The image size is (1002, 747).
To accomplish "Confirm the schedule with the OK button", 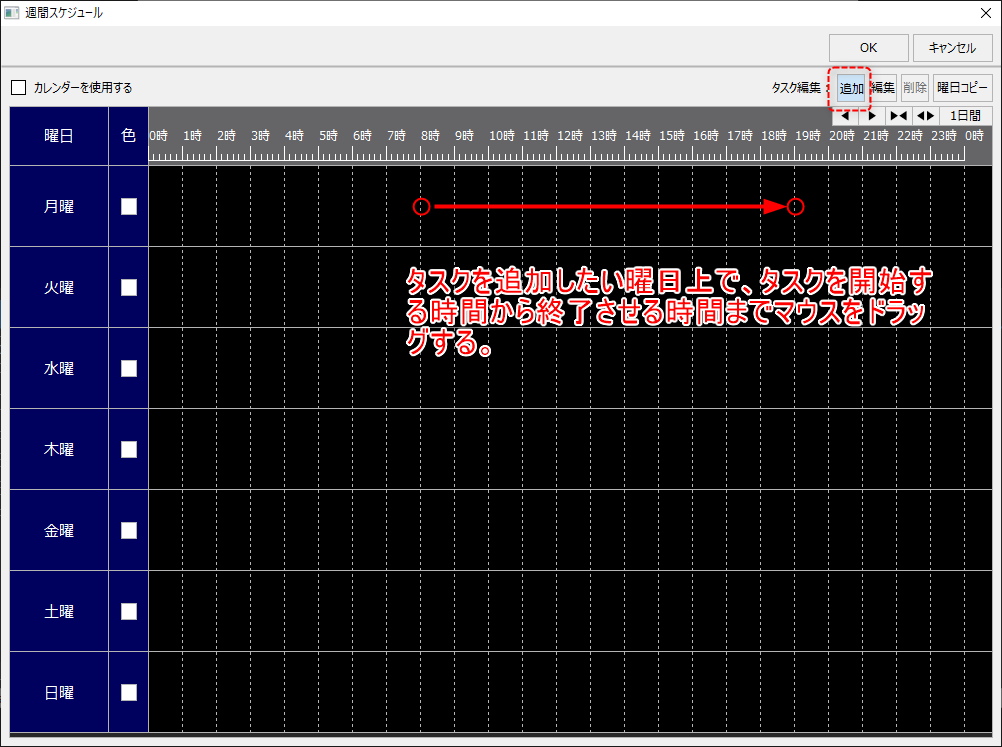I will [x=867, y=47].
